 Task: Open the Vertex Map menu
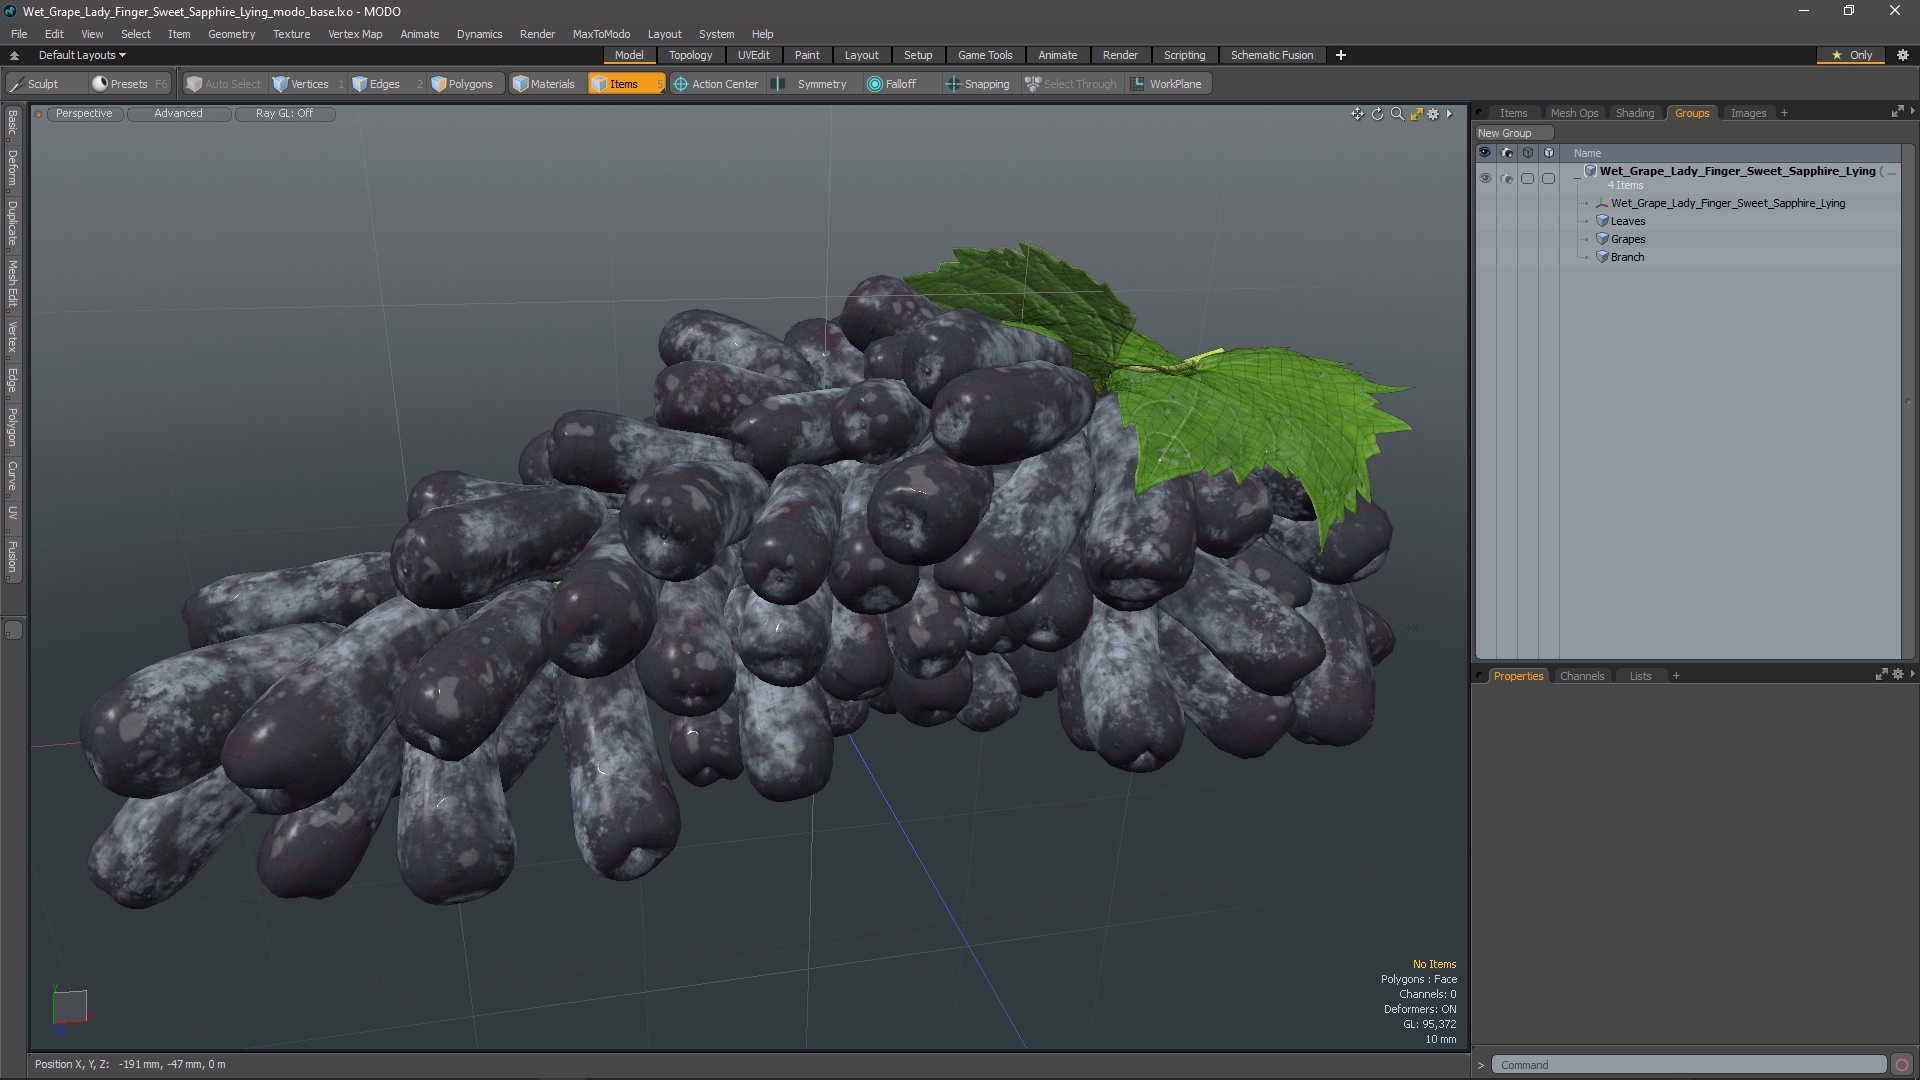click(355, 34)
